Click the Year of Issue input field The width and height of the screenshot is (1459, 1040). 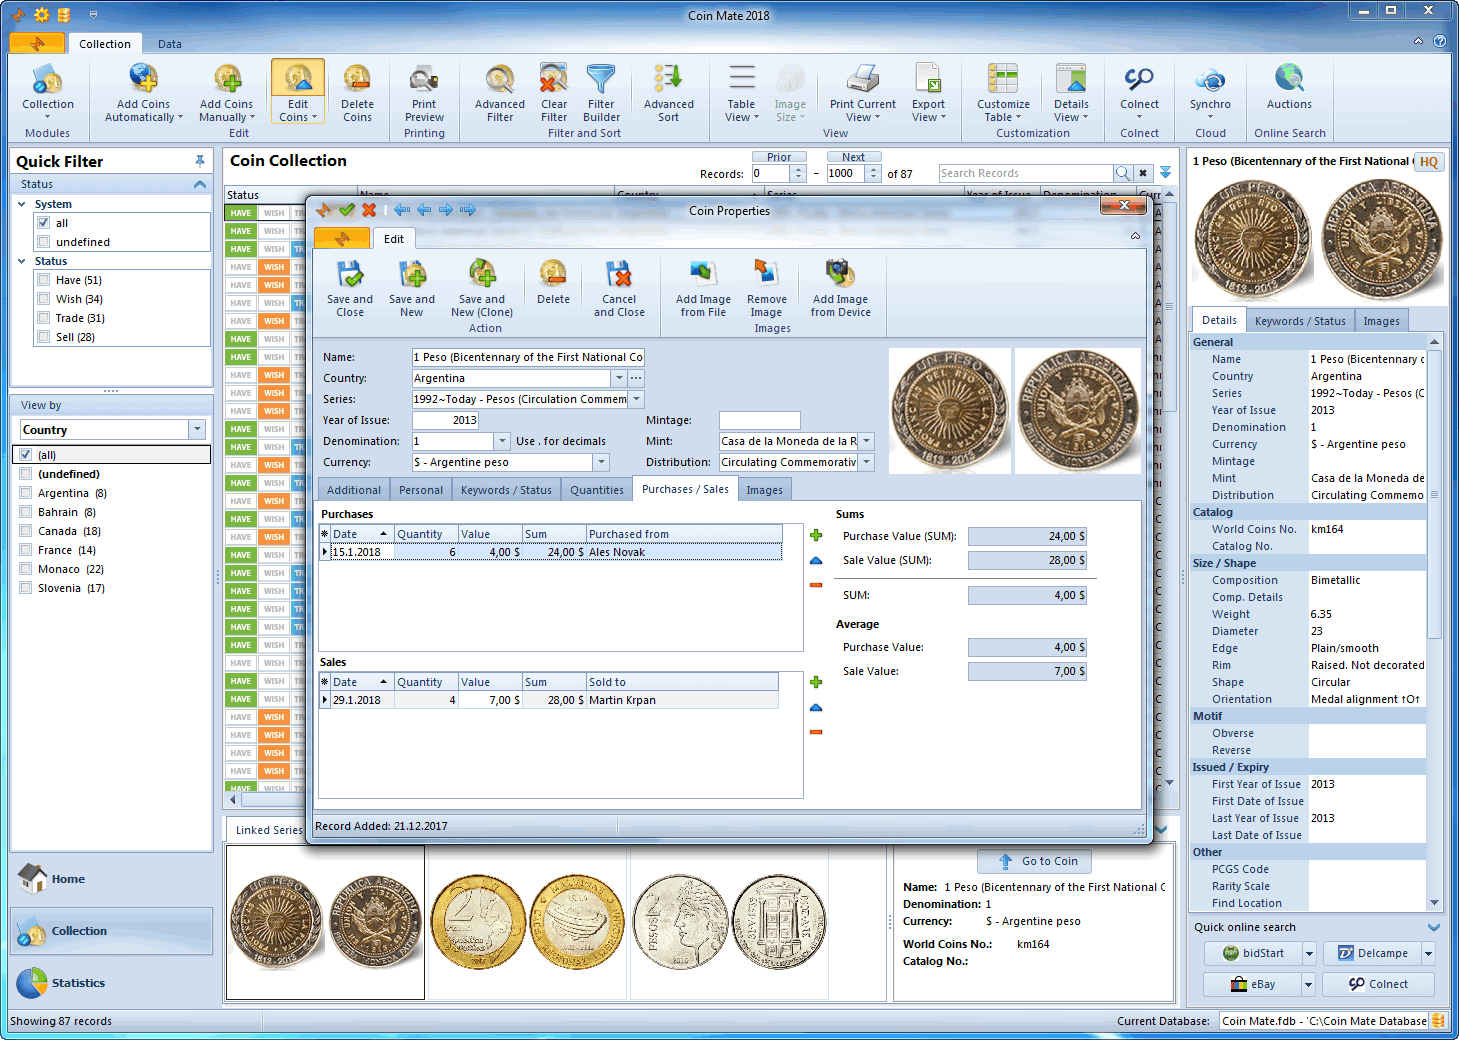point(445,420)
